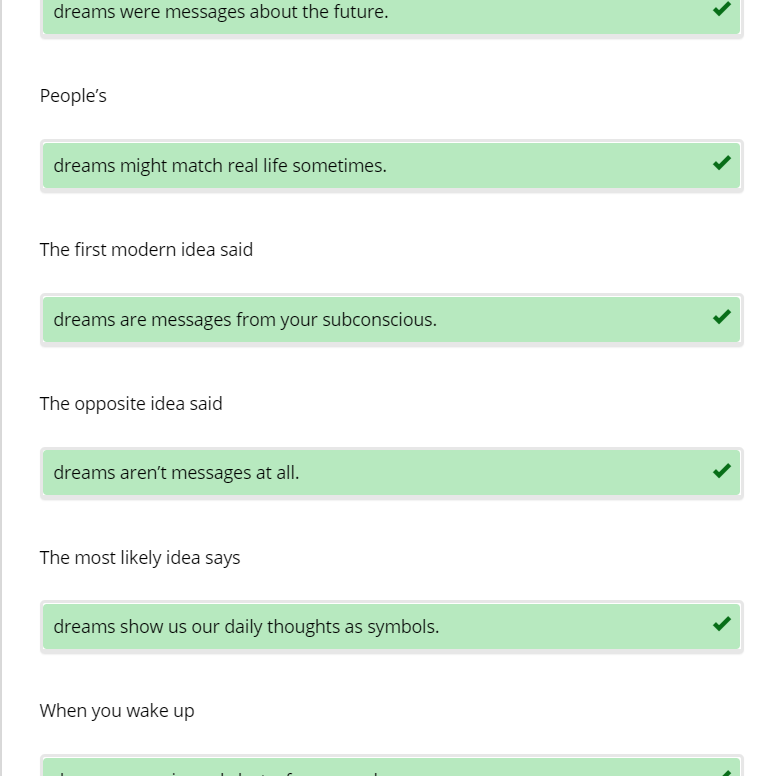Select the answer 'dreams might match real life sometimes.'
The height and width of the screenshot is (776, 777).
pyautogui.click(x=220, y=166)
